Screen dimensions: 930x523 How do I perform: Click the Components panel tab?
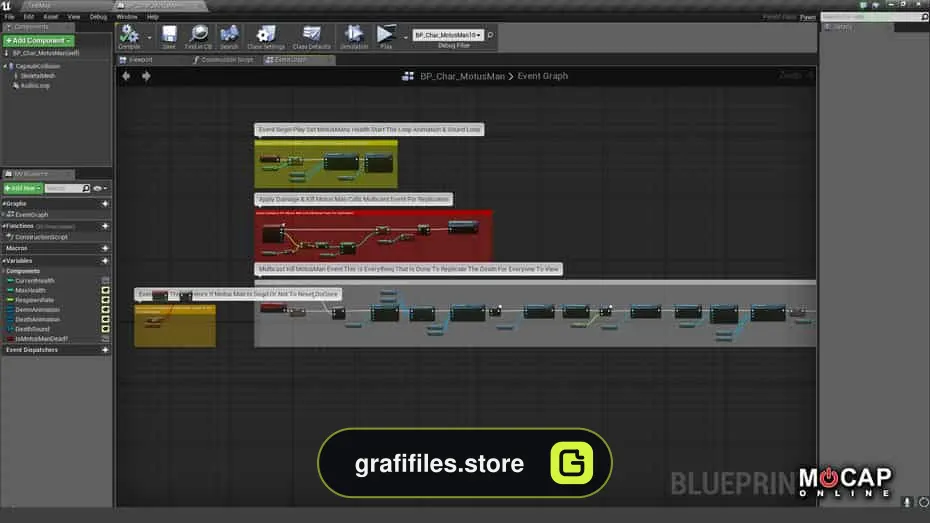point(38,27)
